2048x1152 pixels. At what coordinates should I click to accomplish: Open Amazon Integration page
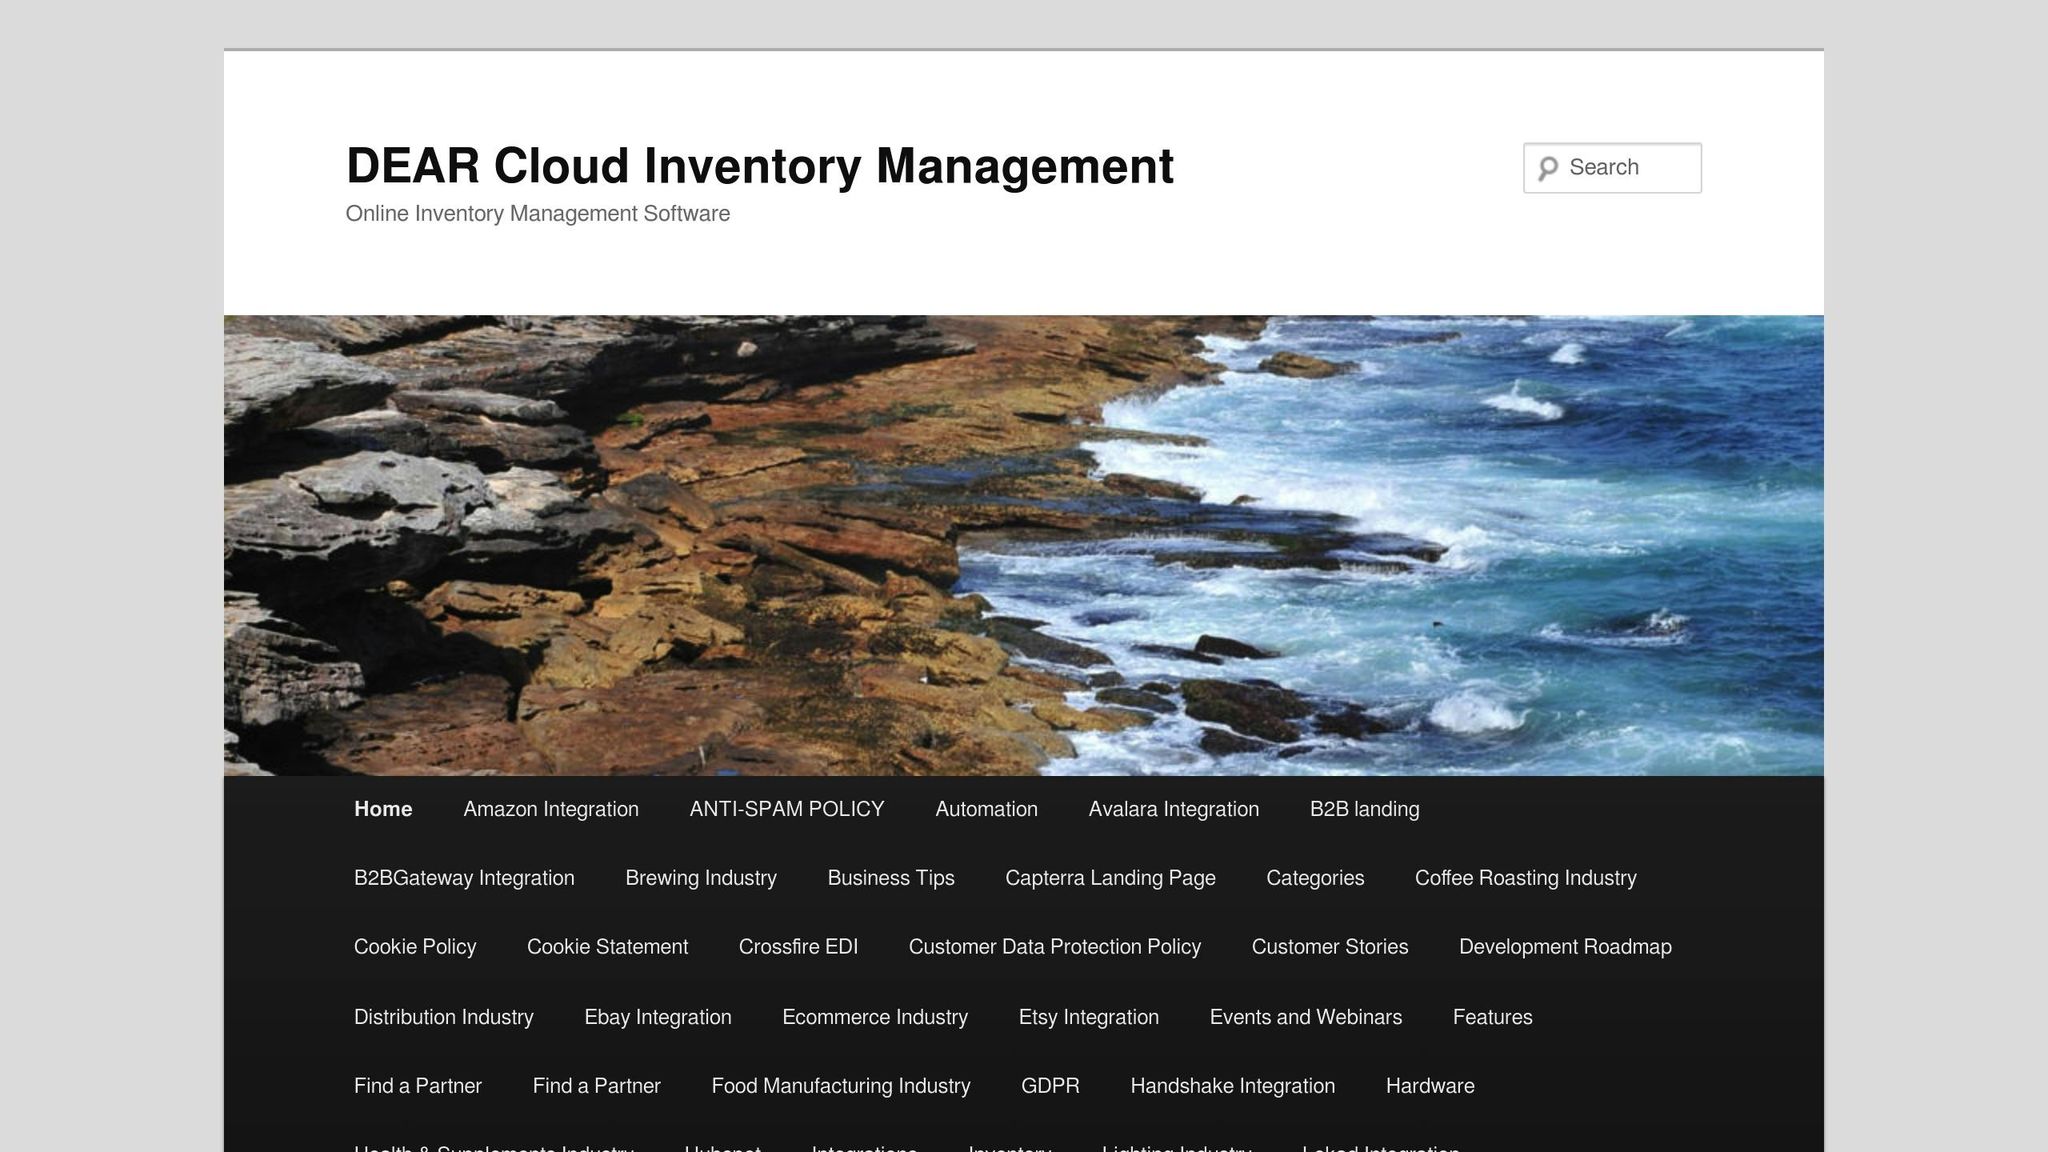tap(550, 809)
